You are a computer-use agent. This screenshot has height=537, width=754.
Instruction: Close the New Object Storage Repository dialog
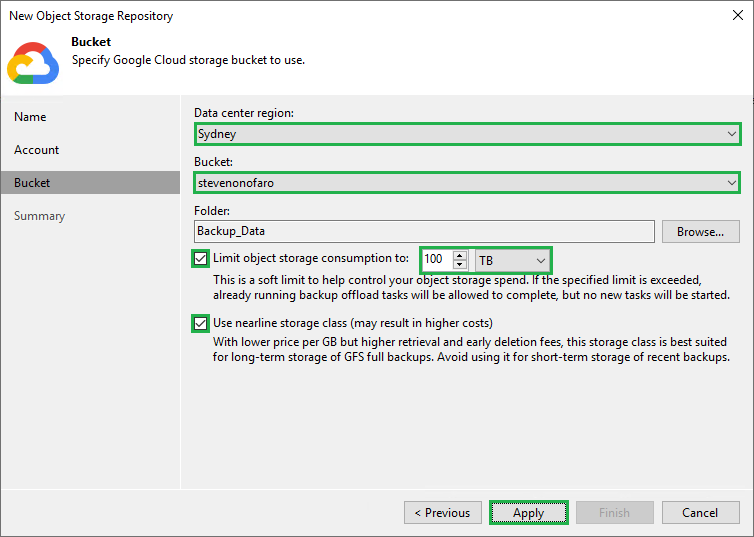(x=735, y=16)
